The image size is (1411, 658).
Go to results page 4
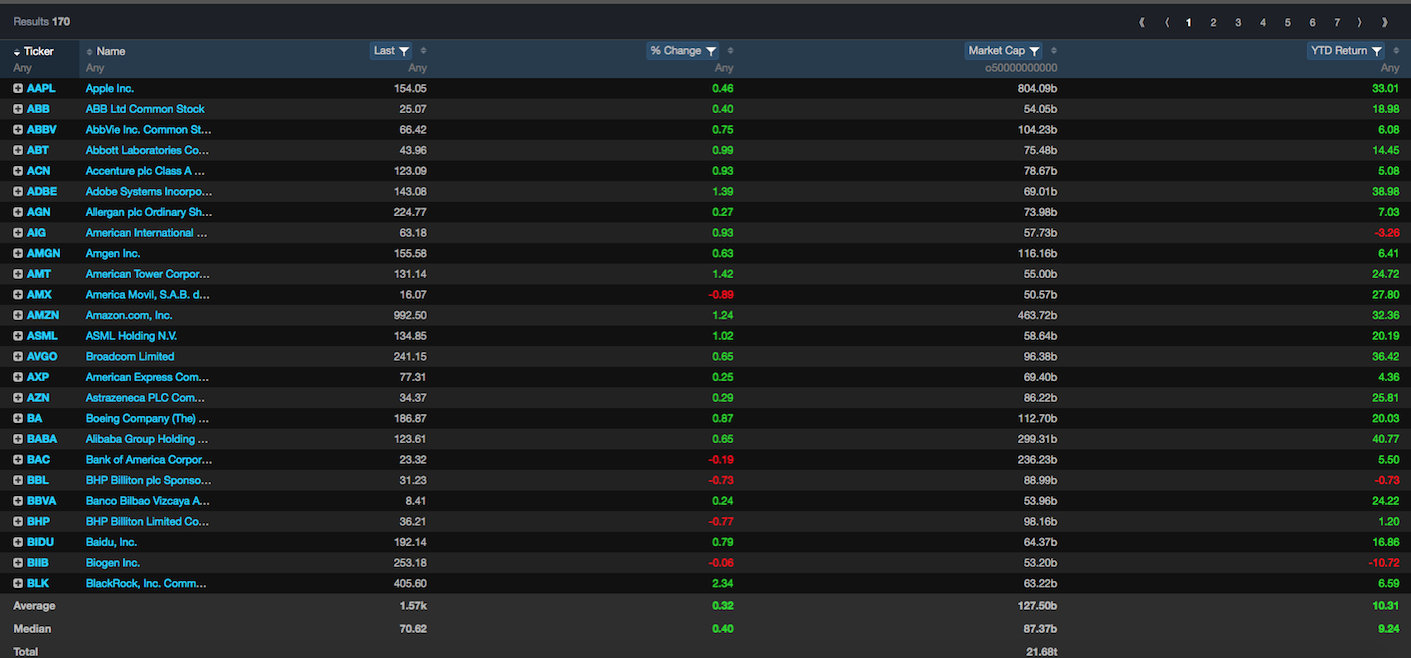click(x=1263, y=22)
